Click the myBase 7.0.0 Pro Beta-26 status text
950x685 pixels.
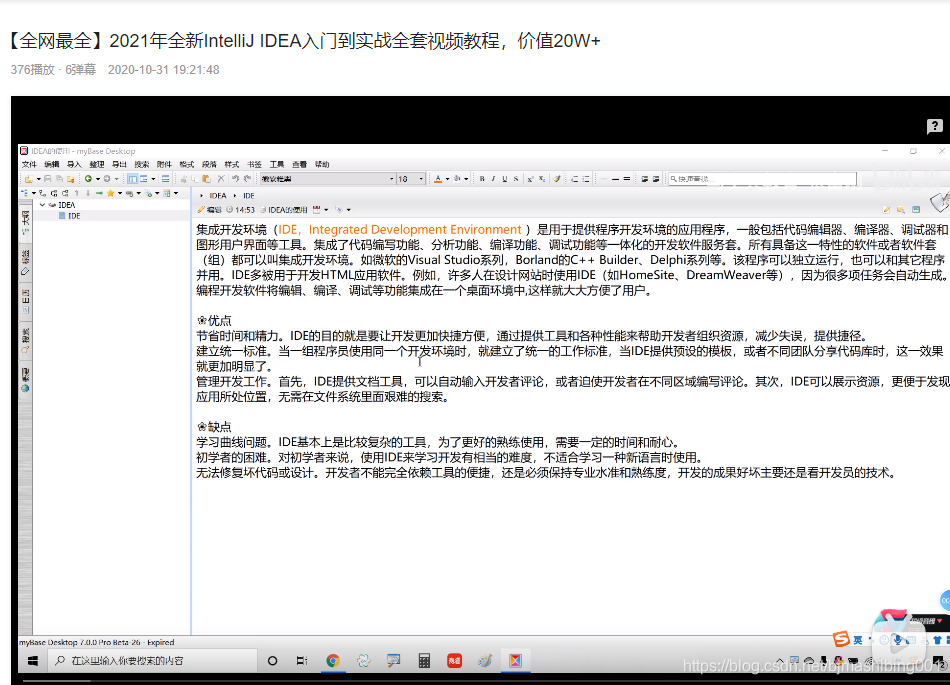(97, 642)
